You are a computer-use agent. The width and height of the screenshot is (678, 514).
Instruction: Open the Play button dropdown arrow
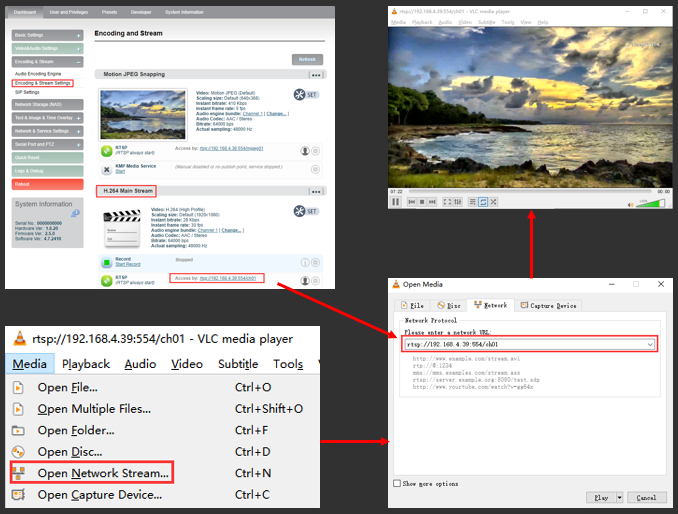pos(620,498)
